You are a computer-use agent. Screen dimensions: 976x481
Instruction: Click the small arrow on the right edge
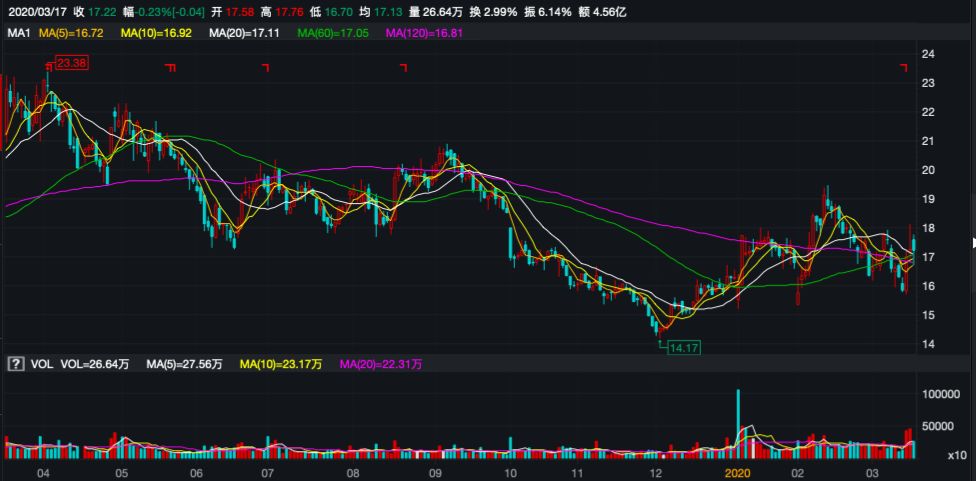click(x=973, y=241)
